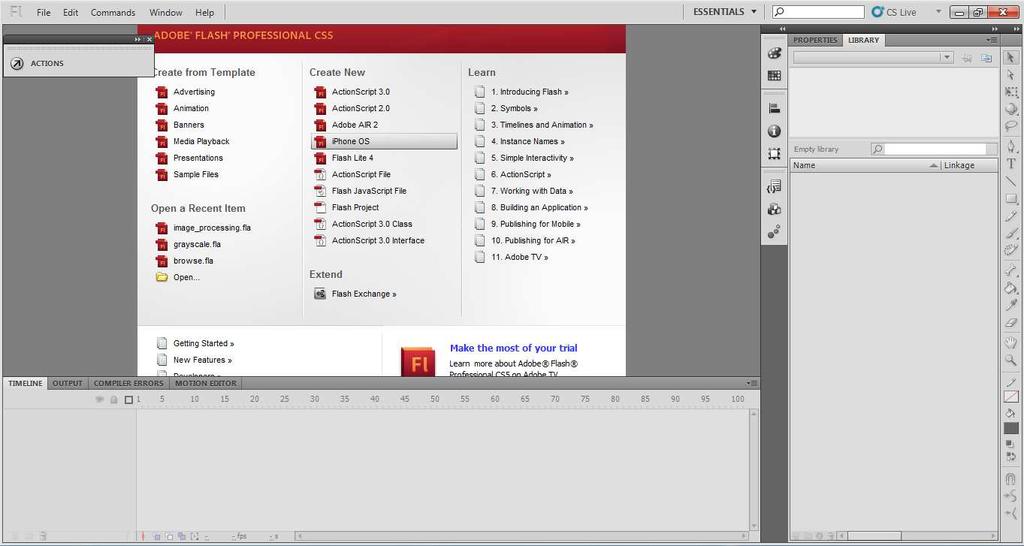The height and width of the screenshot is (546, 1024).
Task: Select the Hand tool
Action: (1011, 342)
